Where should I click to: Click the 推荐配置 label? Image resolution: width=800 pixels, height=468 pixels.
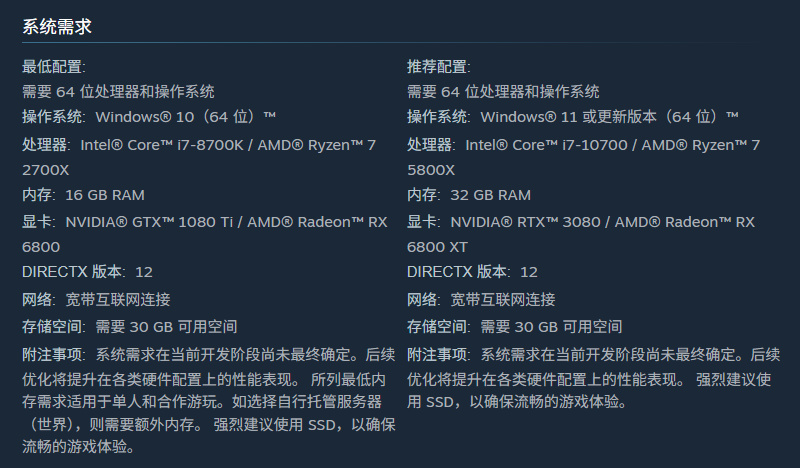point(438,67)
